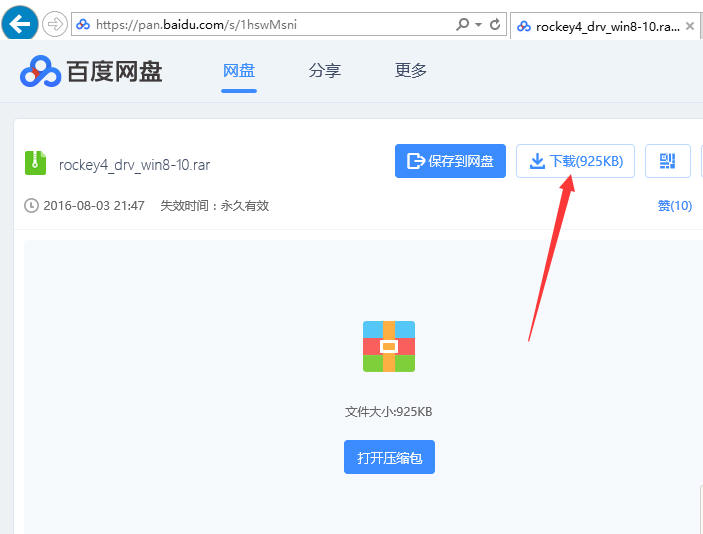Click the browser Forward arrow button
This screenshot has height=534, width=703.
pyautogui.click(x=55, y=24)
